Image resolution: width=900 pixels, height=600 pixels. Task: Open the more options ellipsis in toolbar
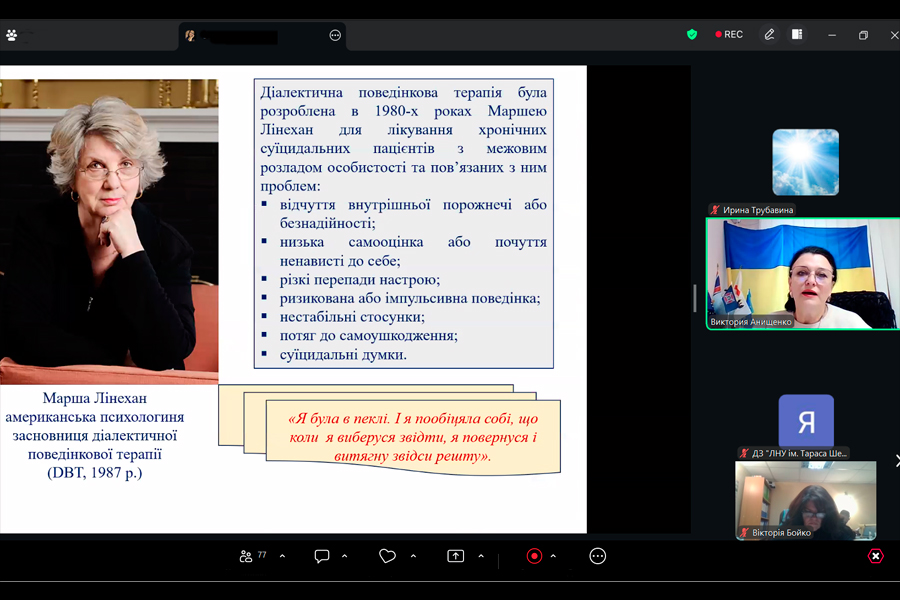tap(598, 556)
